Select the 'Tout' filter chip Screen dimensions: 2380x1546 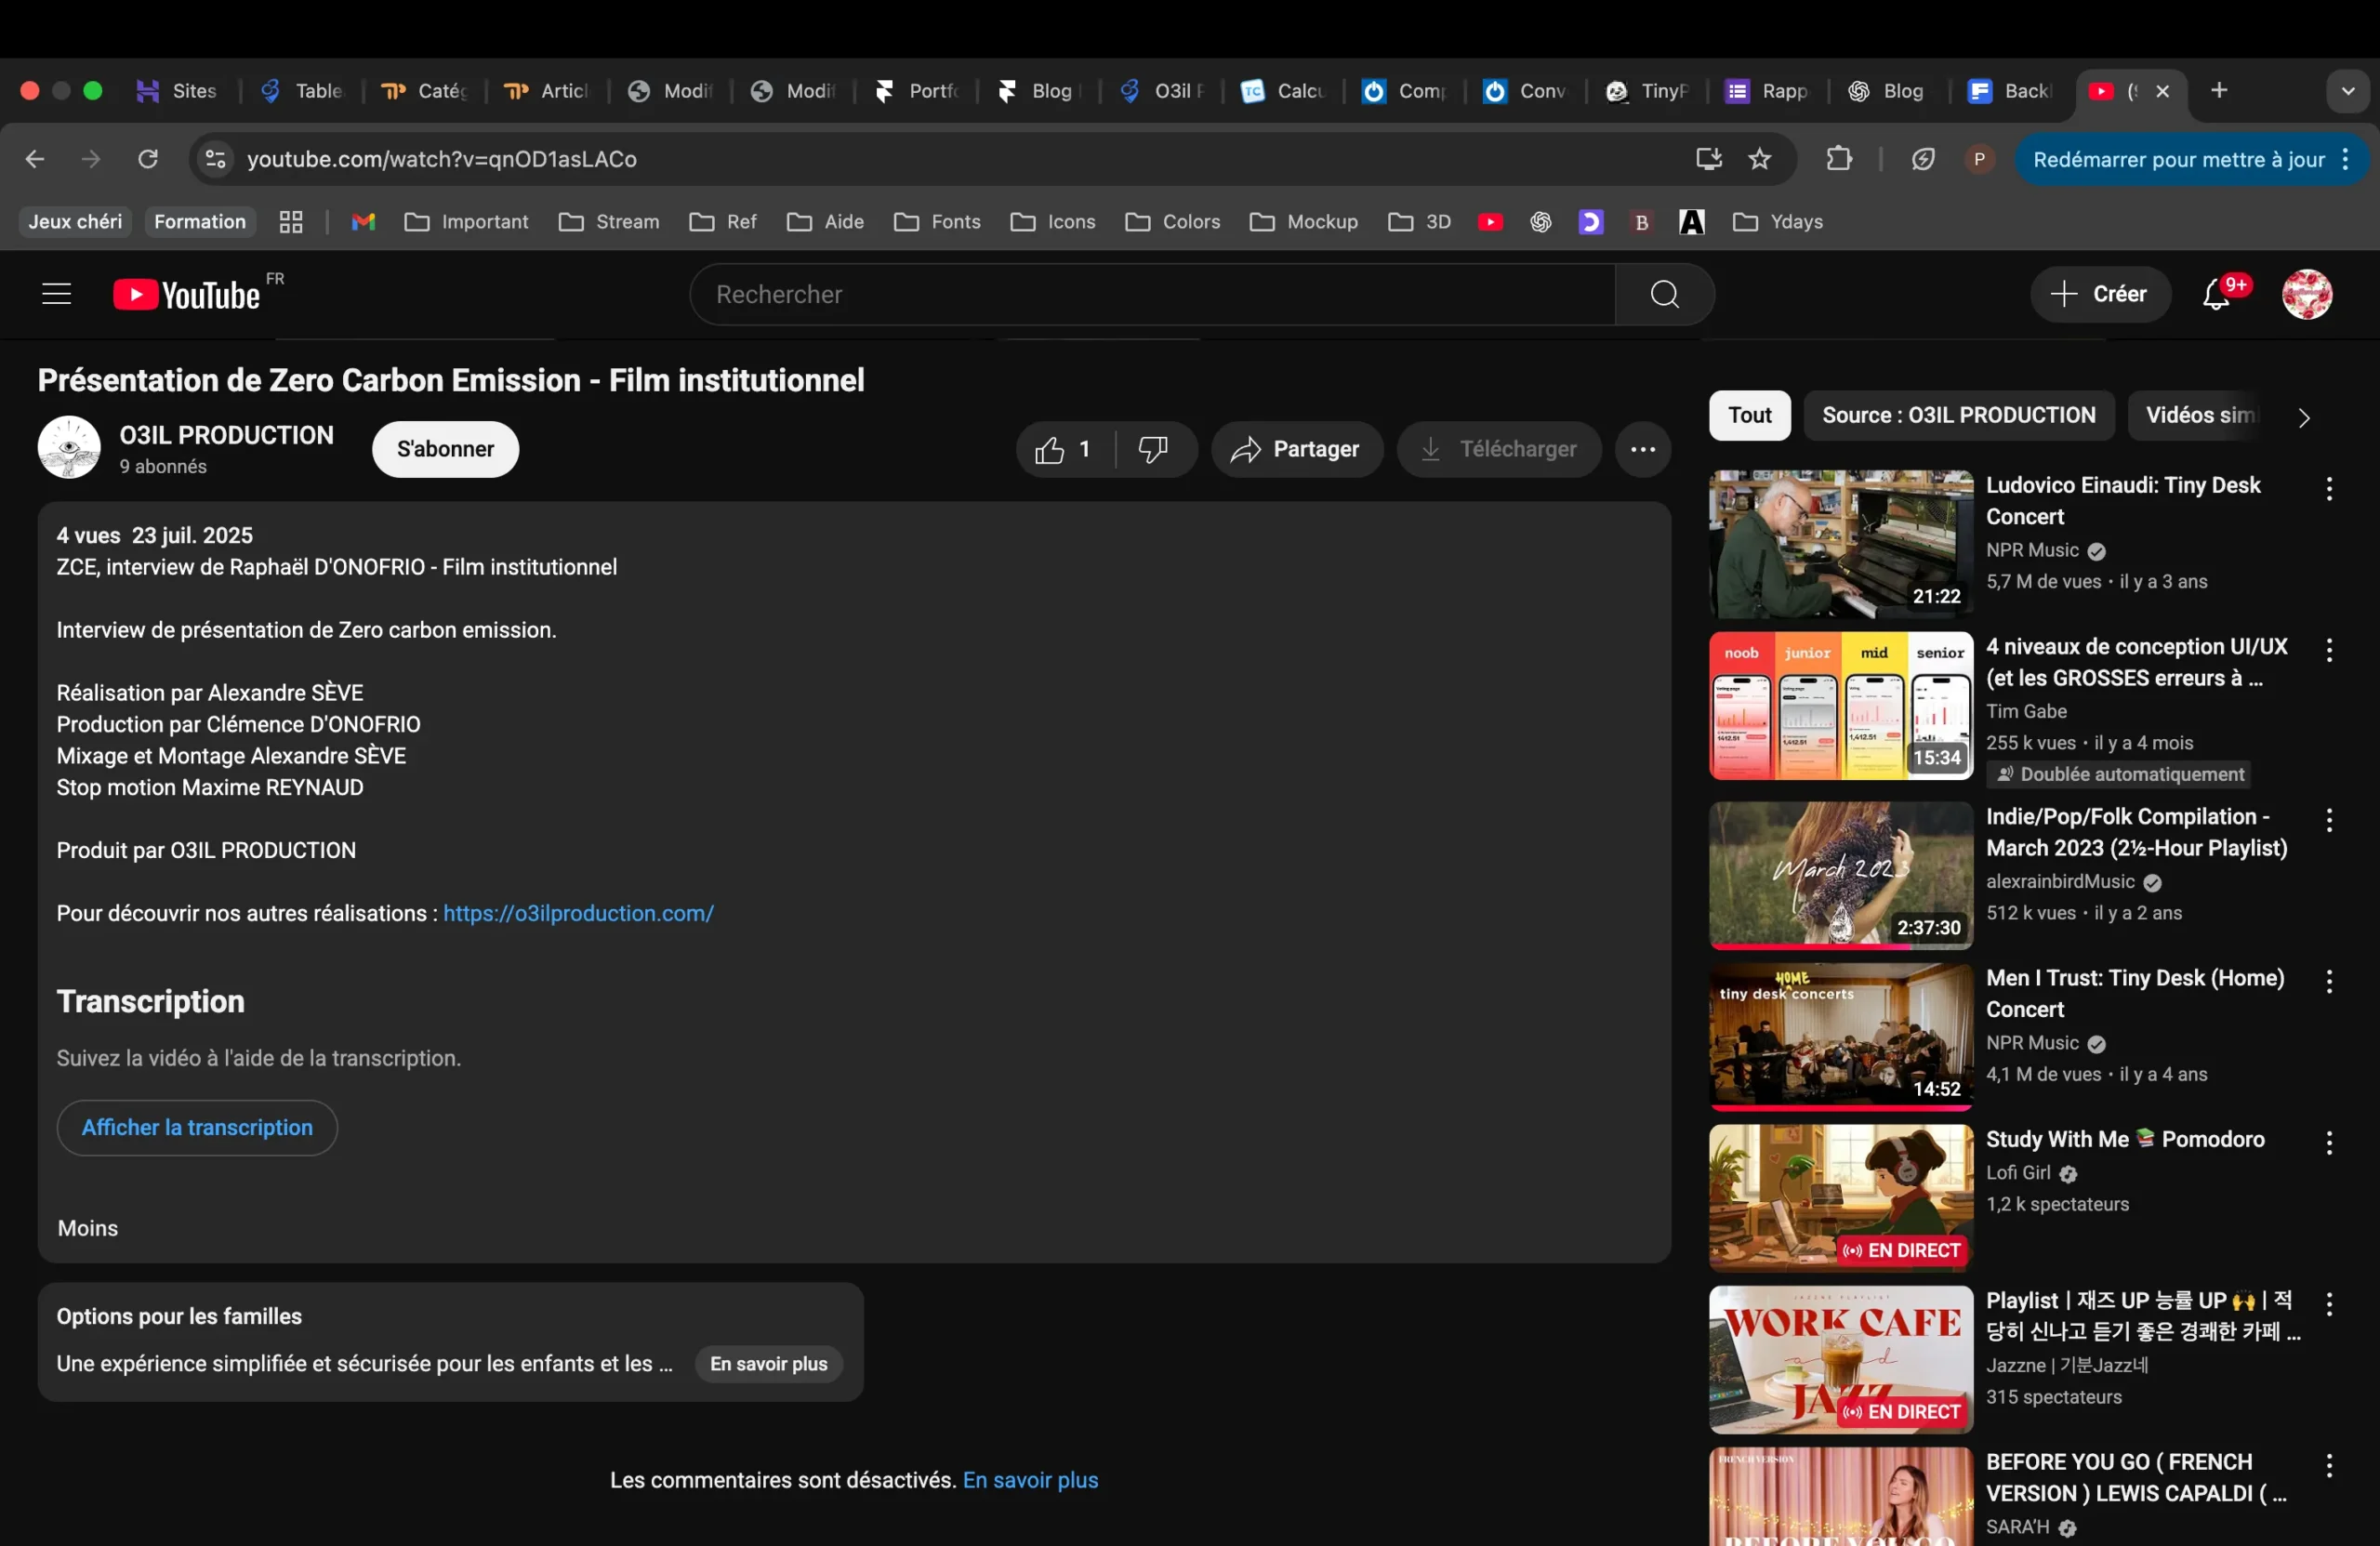(1748, 415)
